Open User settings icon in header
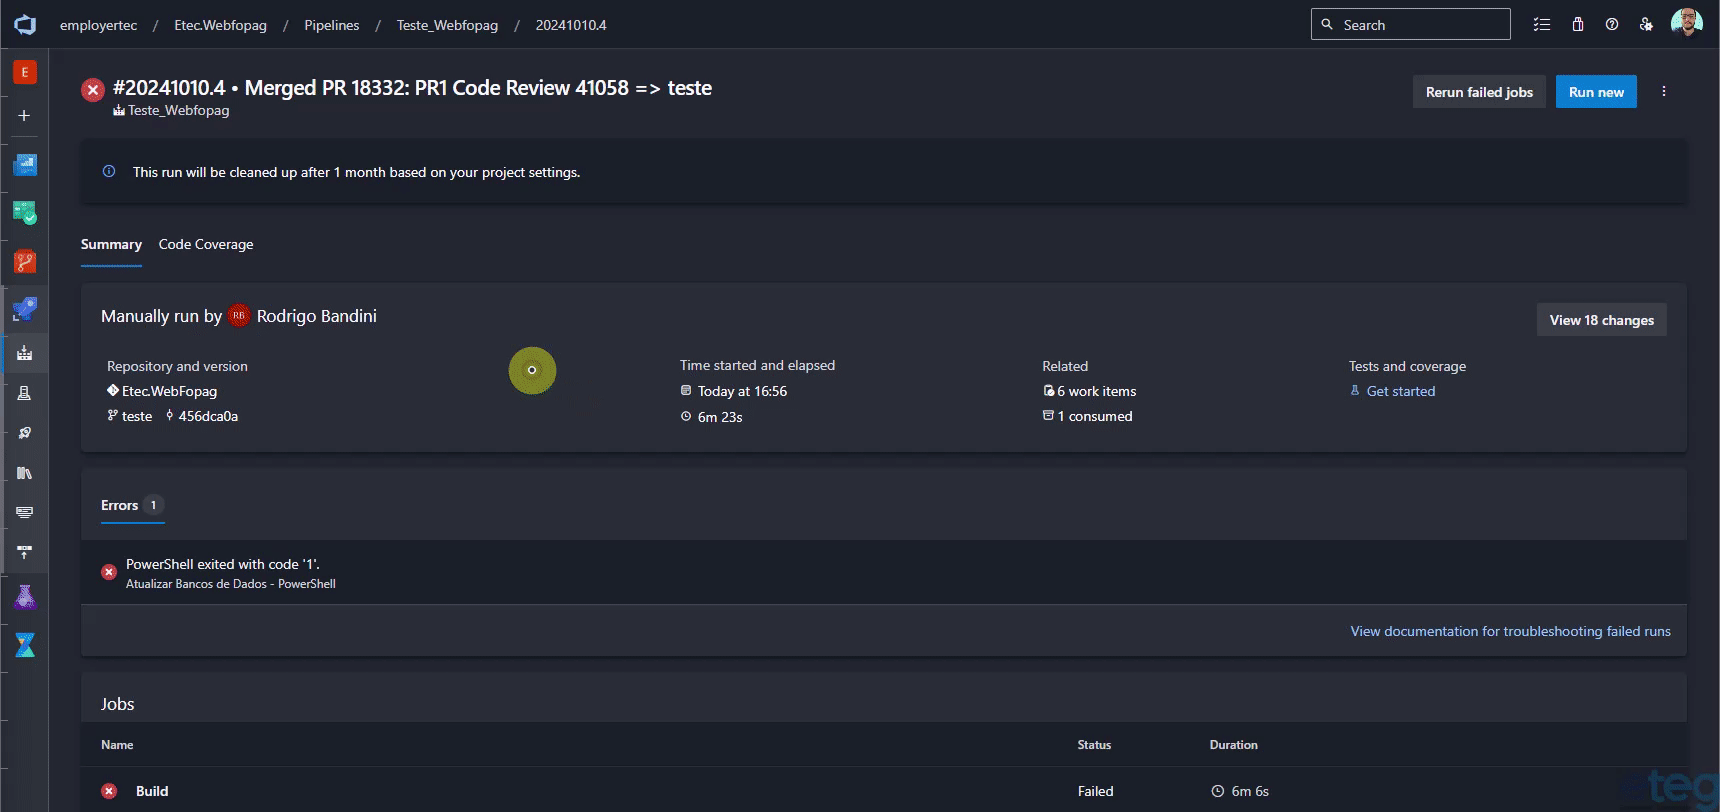Screen dimensions: 1720x812 coord(1646,25)
